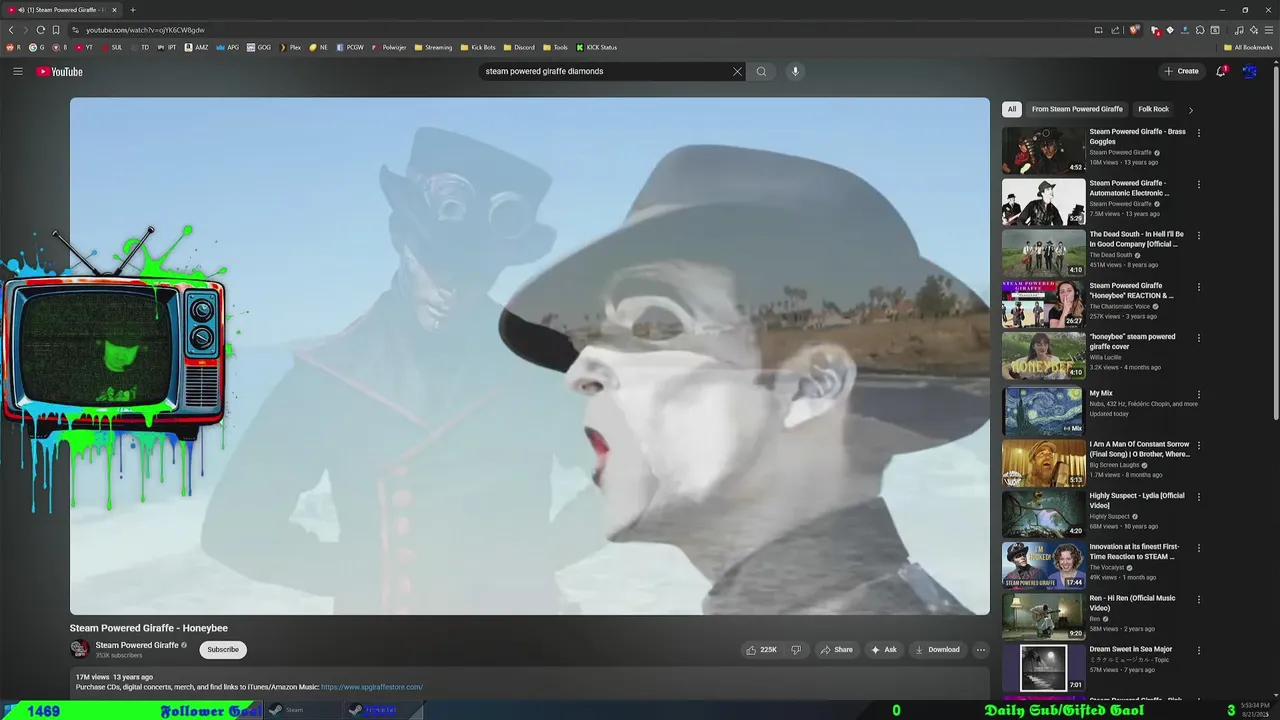Open Automatonic Electronic video thumbnail

point(1043,201)
